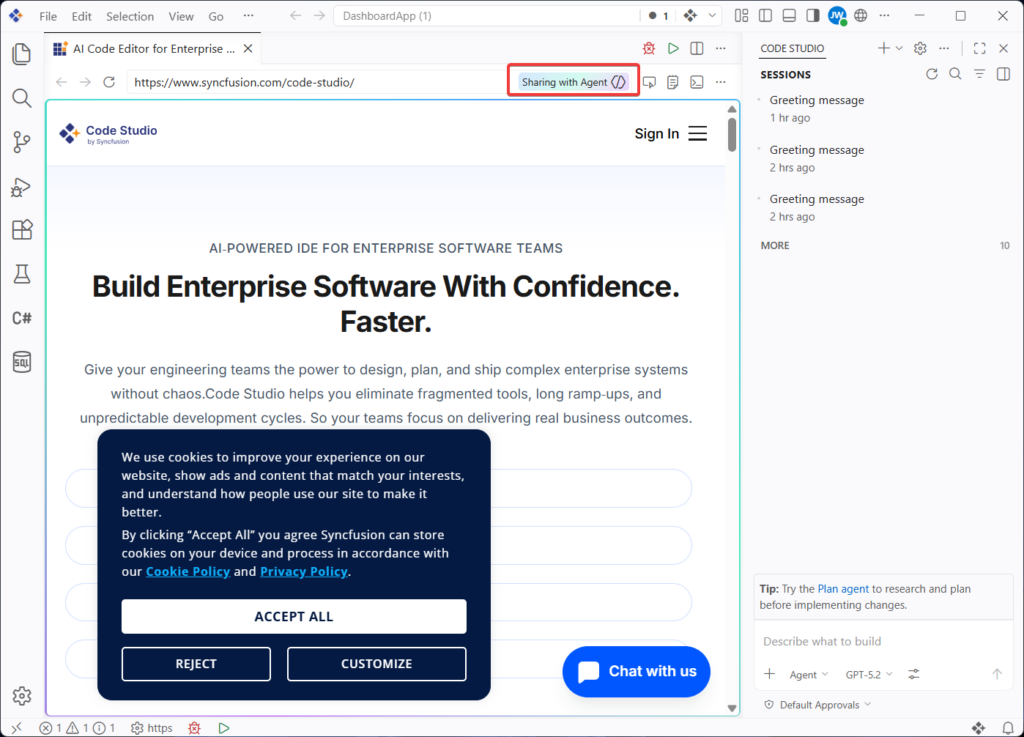This screenshot has width=1024, height=737.
Task: Expand the Default Approvals dropdown
Action: [818, 705]
